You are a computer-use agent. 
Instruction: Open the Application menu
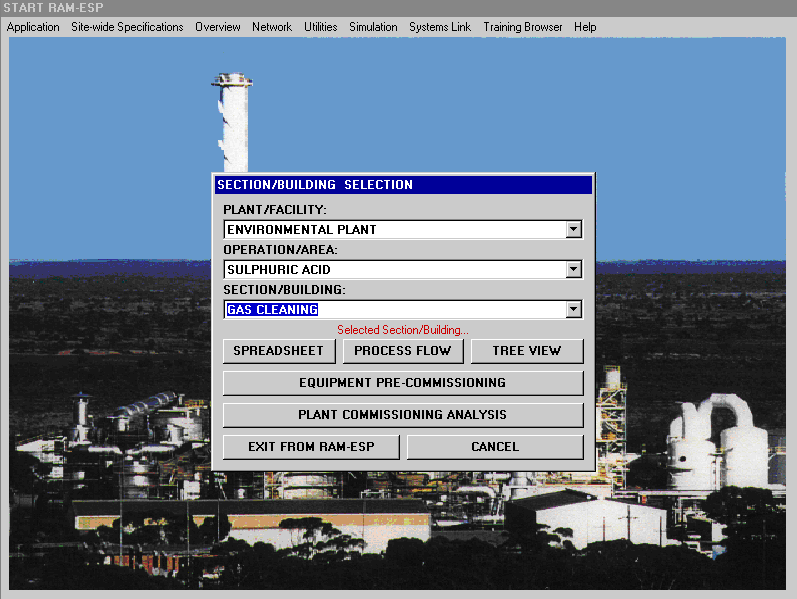33,27
